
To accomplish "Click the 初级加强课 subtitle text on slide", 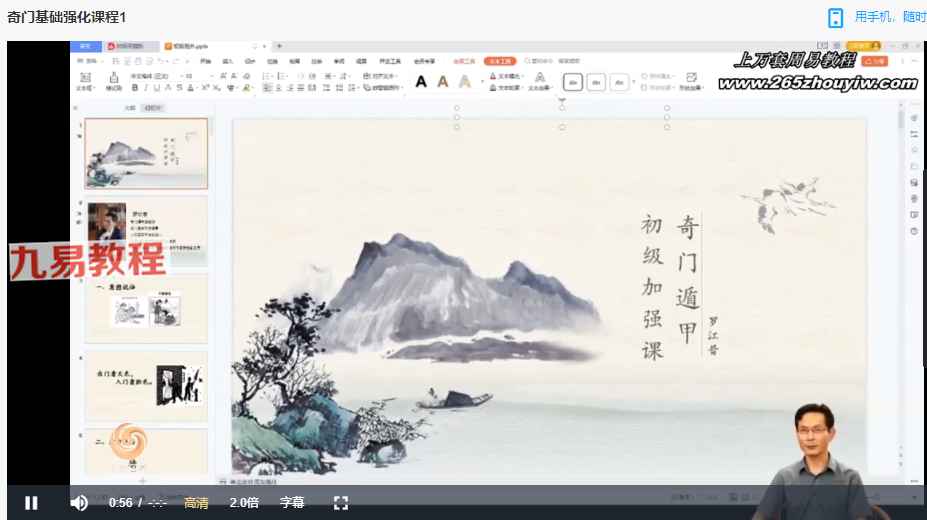I will pyautogui.click(x=652, y=287).
